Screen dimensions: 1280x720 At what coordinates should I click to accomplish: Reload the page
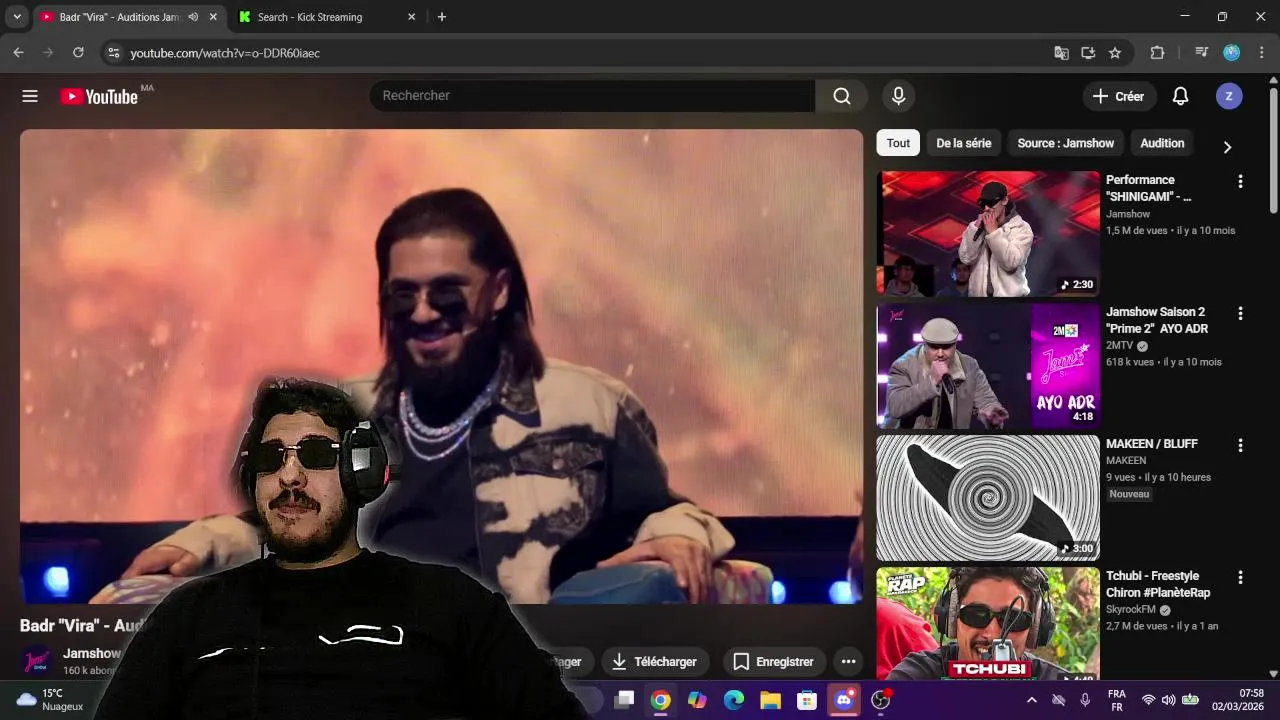77,53
